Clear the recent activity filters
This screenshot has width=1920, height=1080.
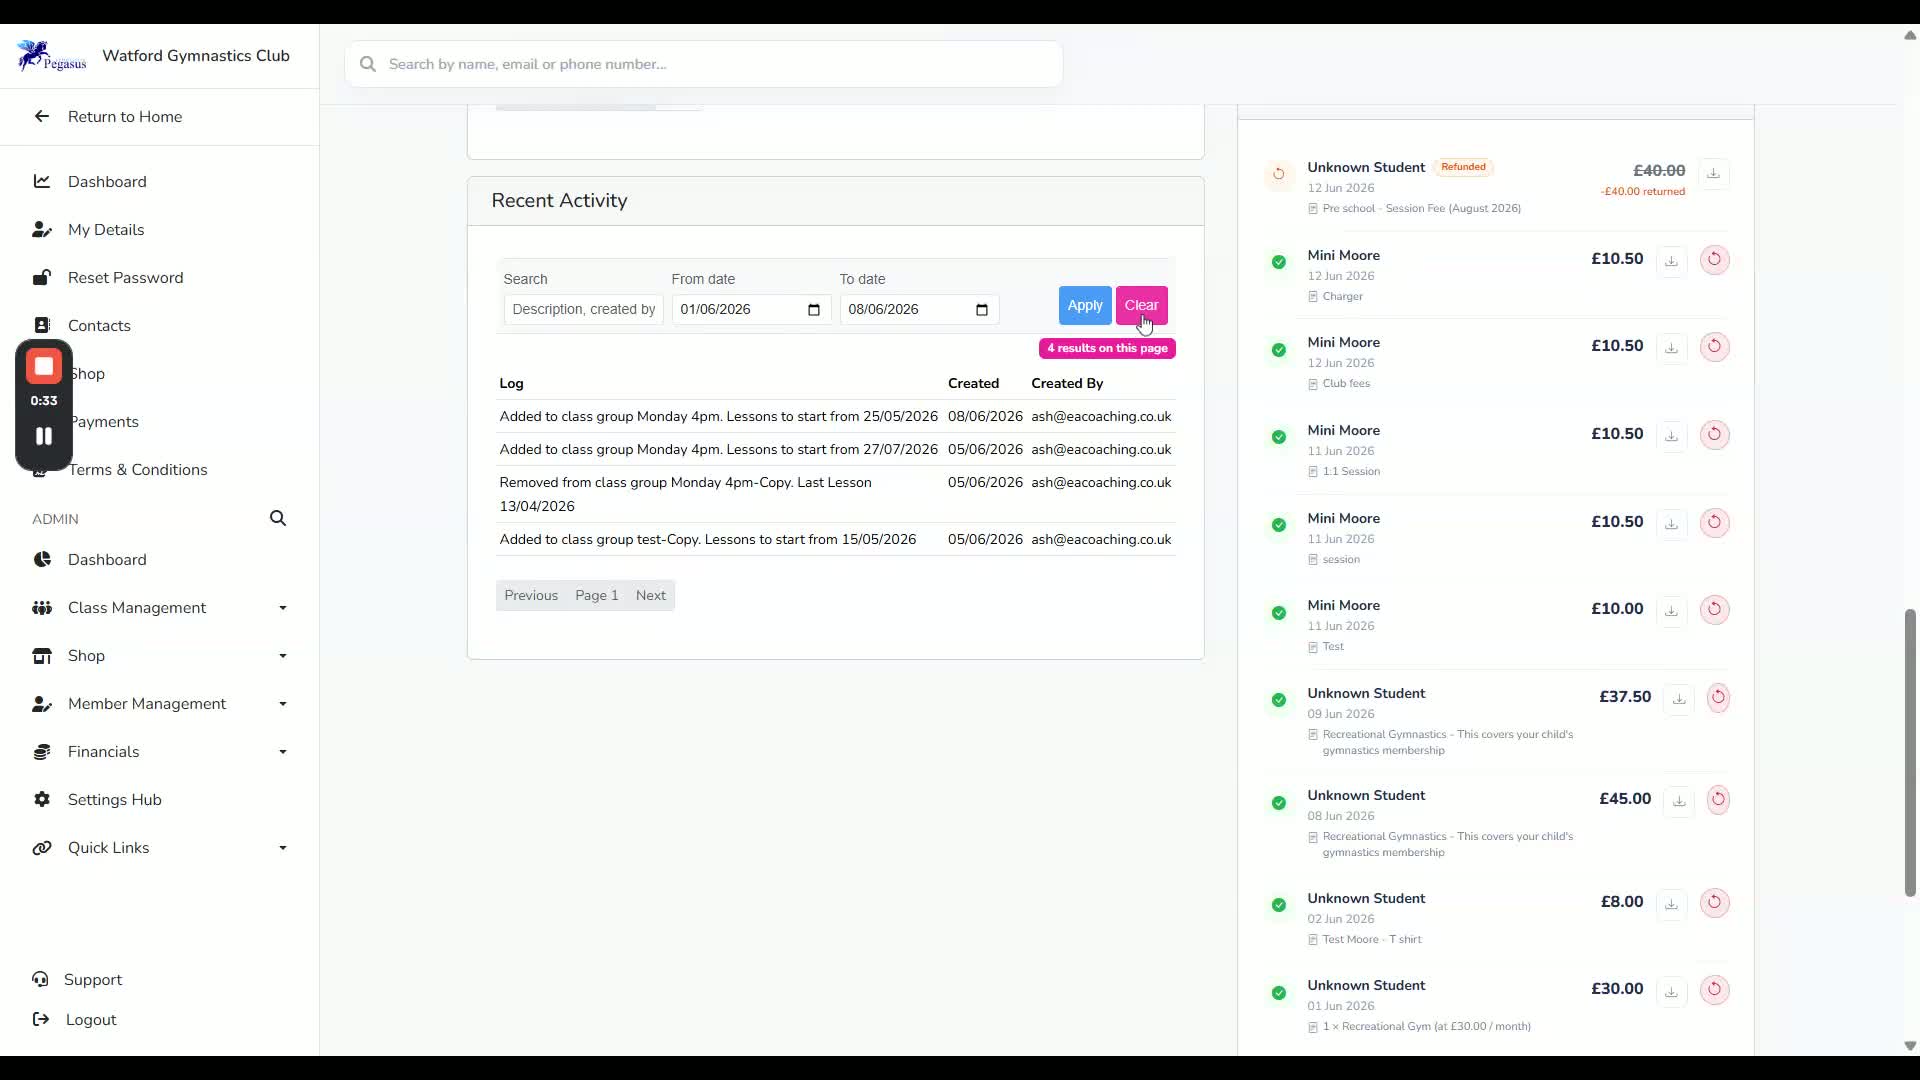coord(1141,305)
